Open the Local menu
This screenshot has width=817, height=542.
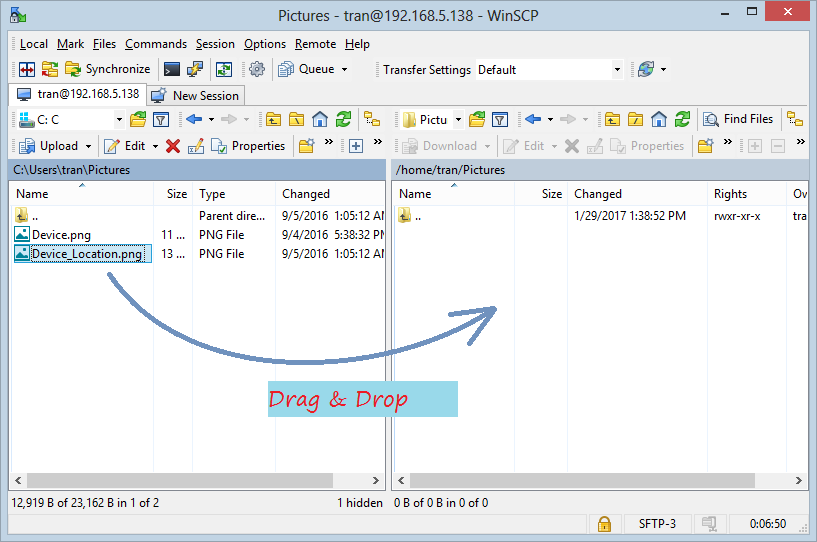pyautogui.click(x=34, y=44)
